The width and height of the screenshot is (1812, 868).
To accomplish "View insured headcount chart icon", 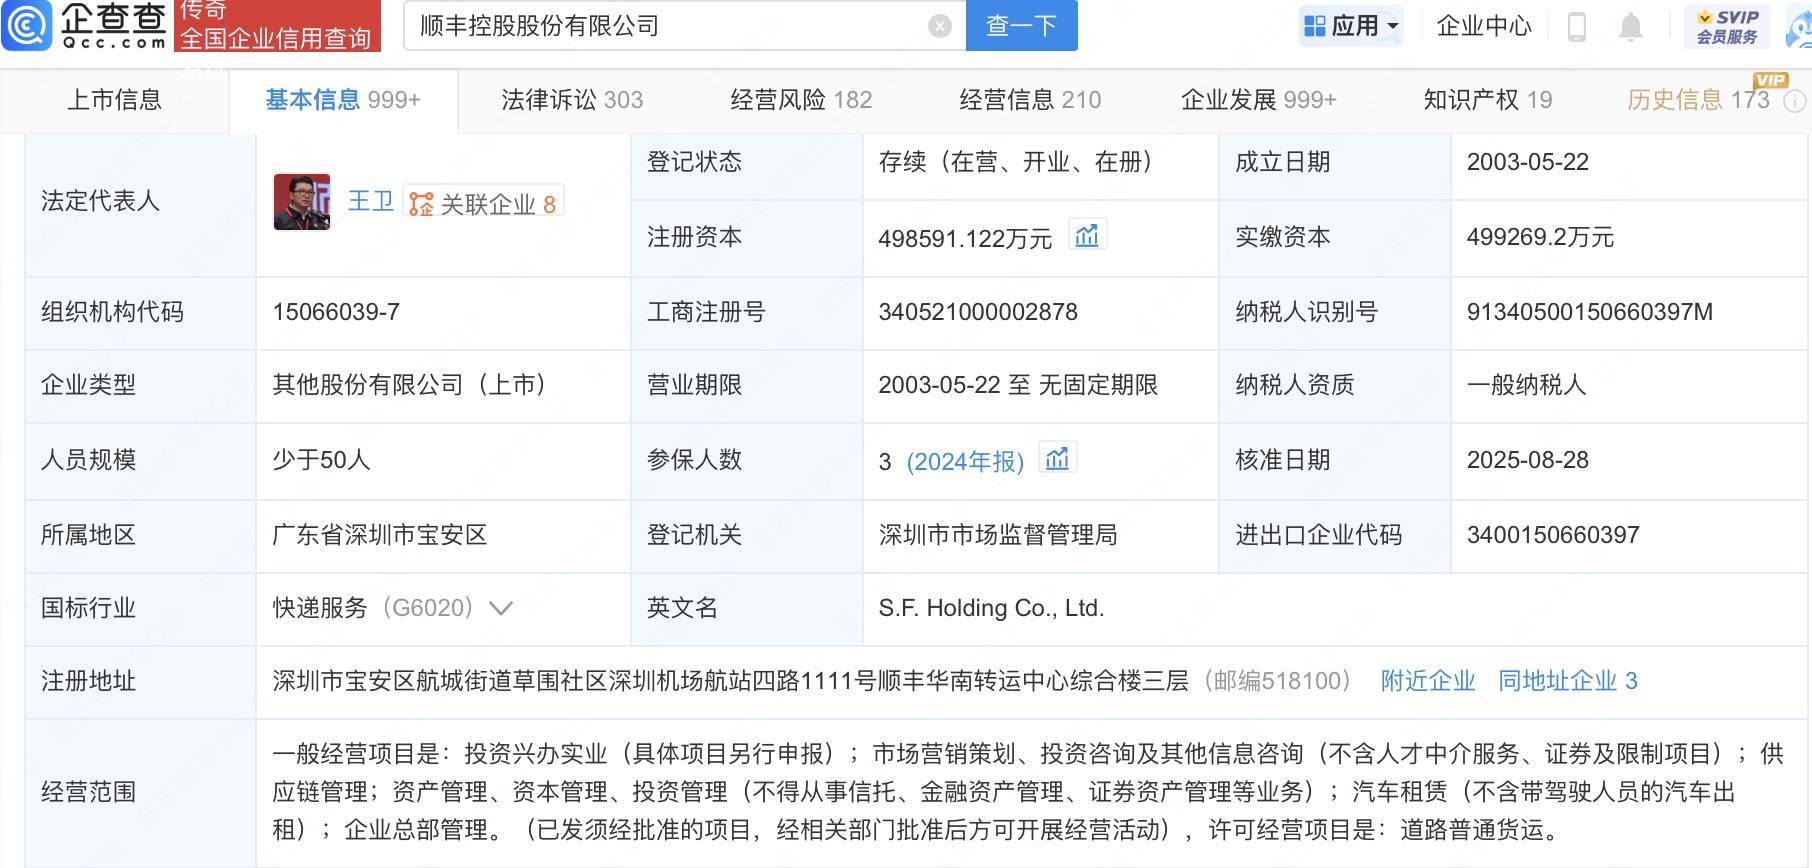I will tap(1057, 459).
